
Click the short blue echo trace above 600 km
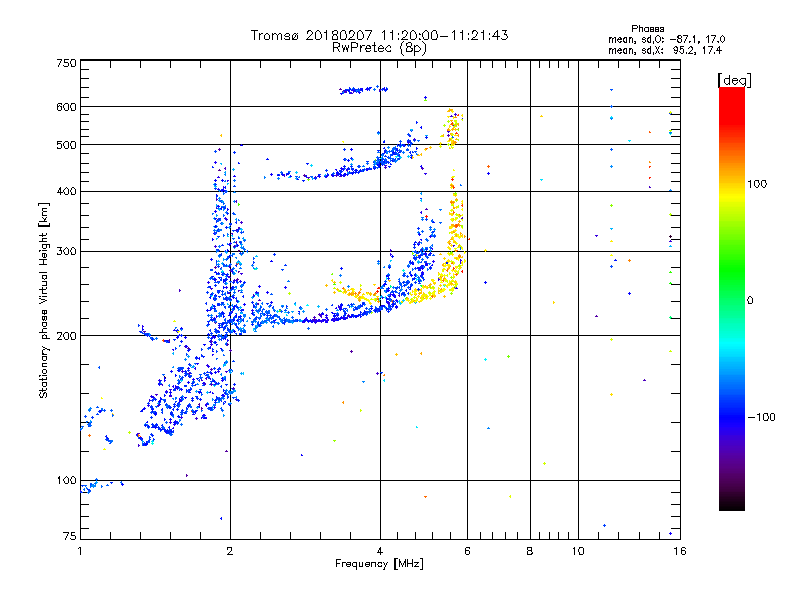point(363,90)
